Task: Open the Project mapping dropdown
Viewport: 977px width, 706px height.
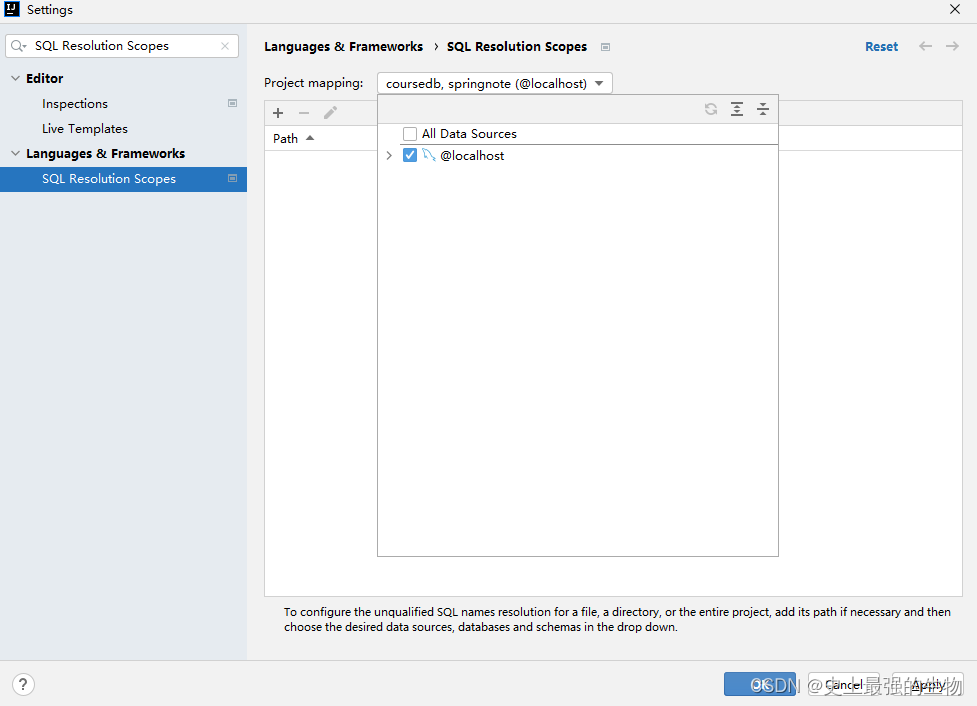Action: [494, 83]
